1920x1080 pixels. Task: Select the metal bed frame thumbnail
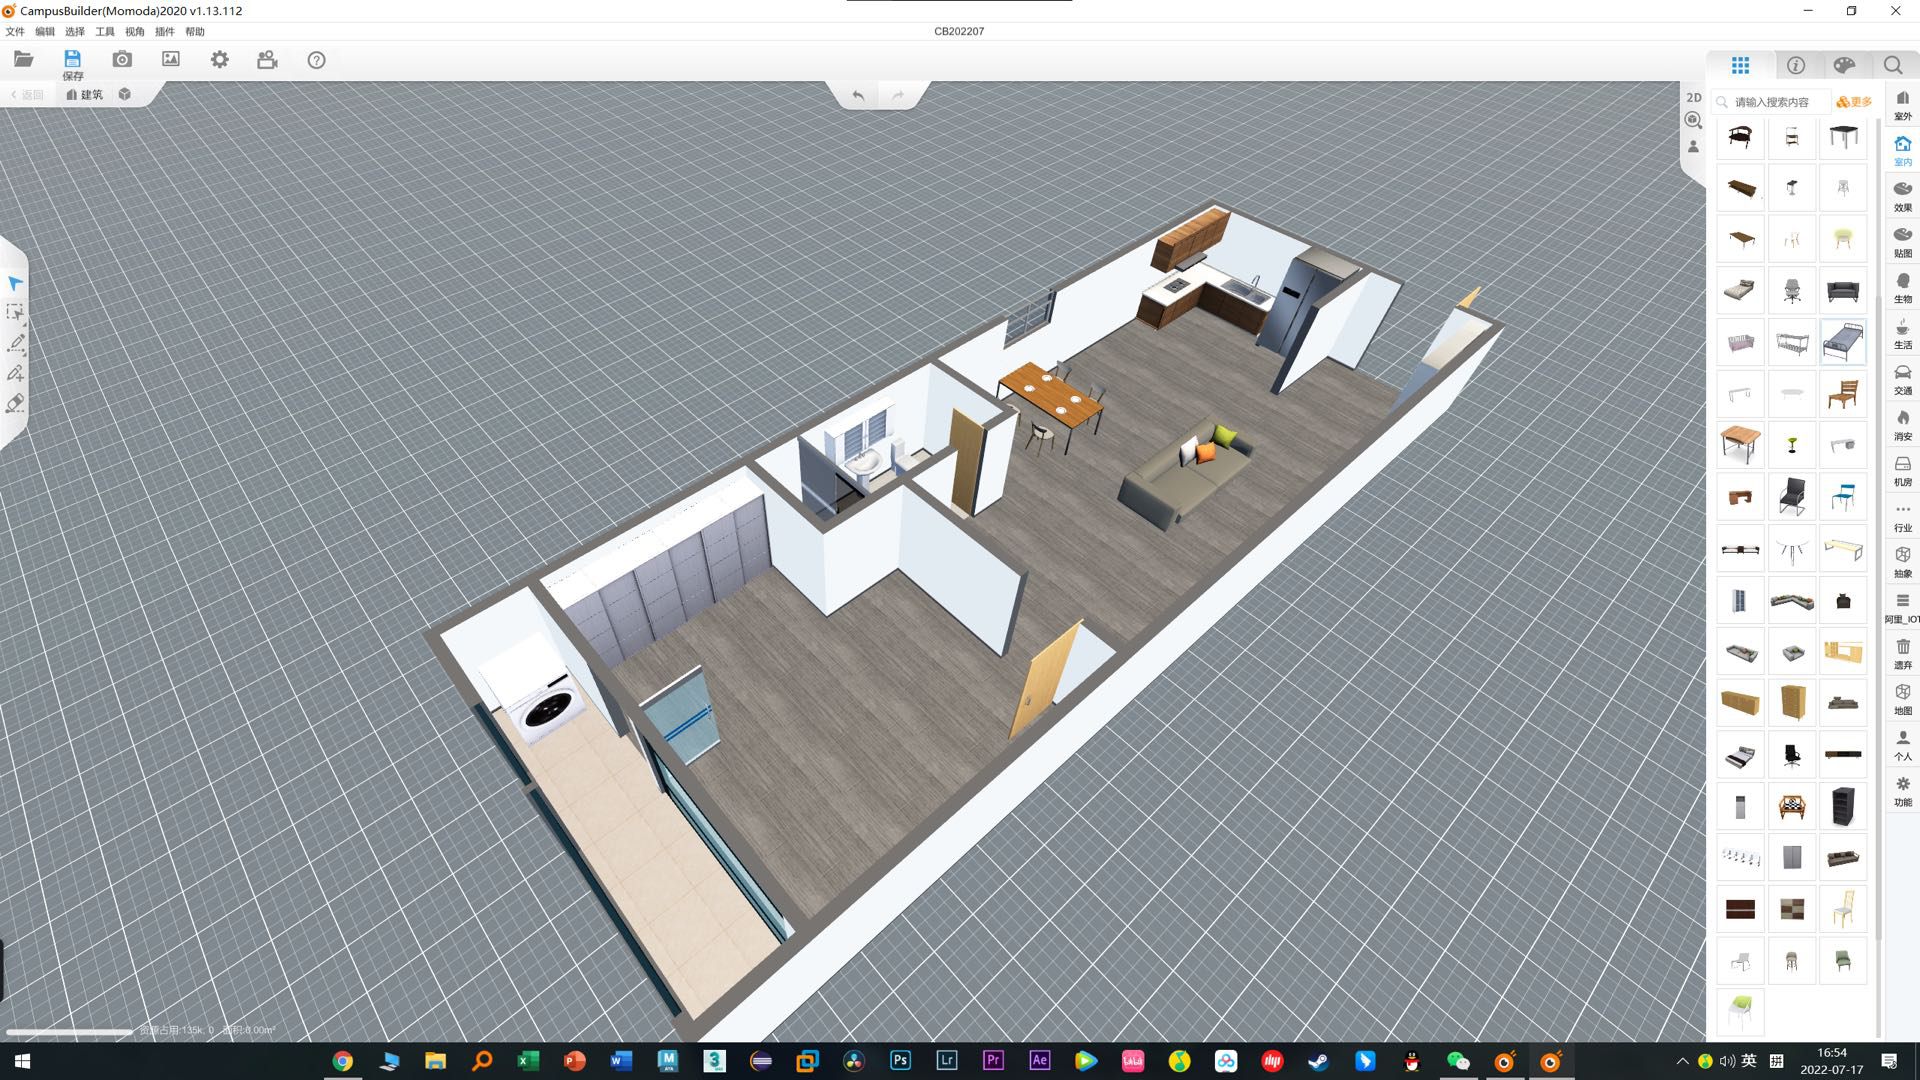[x=1842, y=343]
